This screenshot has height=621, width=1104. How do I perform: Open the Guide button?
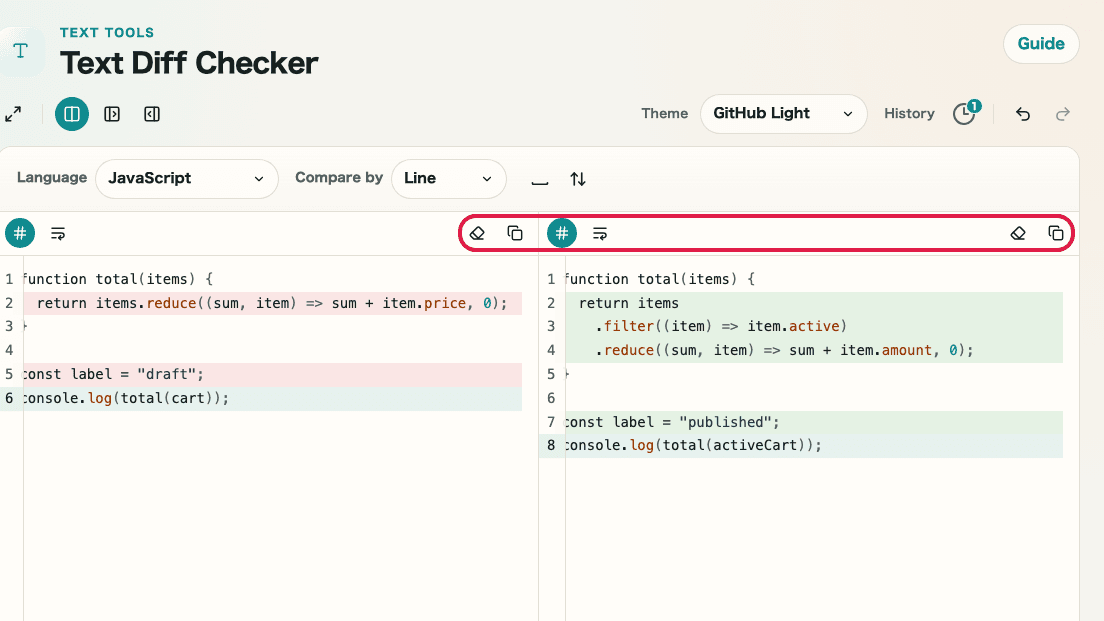click(x=1041, y=44)
